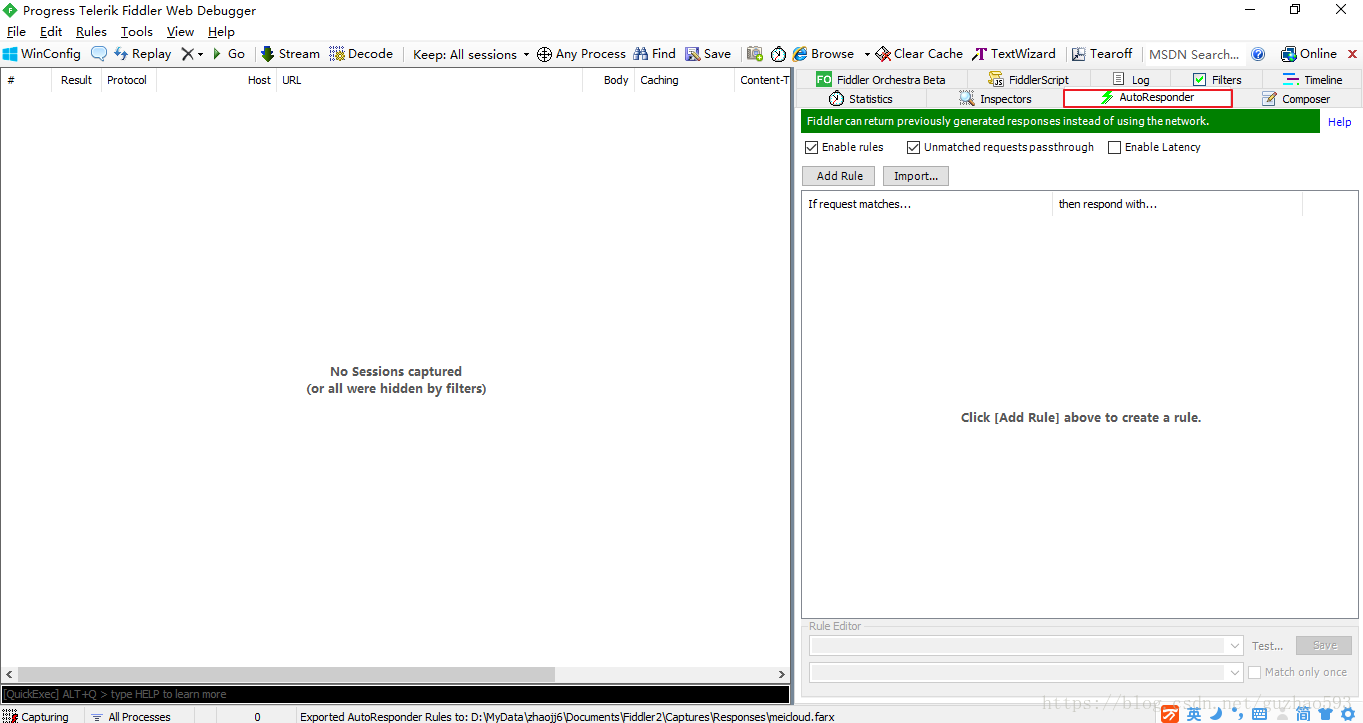Open the Rules menu
The width and height of the screenshot is (1363, 723).
point(91,32)
